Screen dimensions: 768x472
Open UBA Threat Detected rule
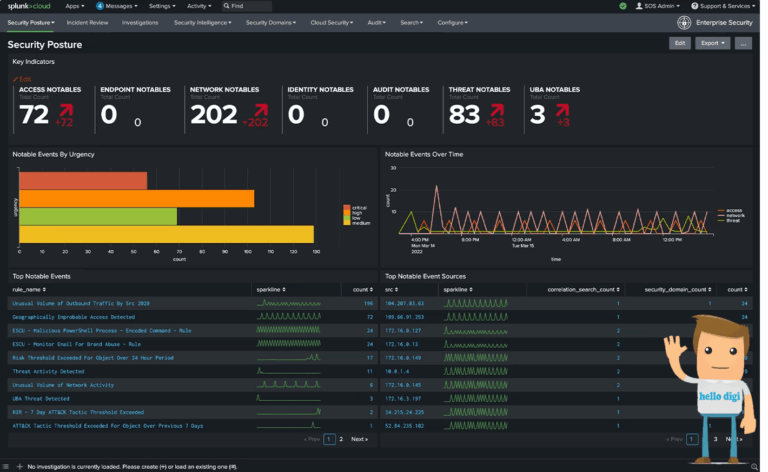41,399
